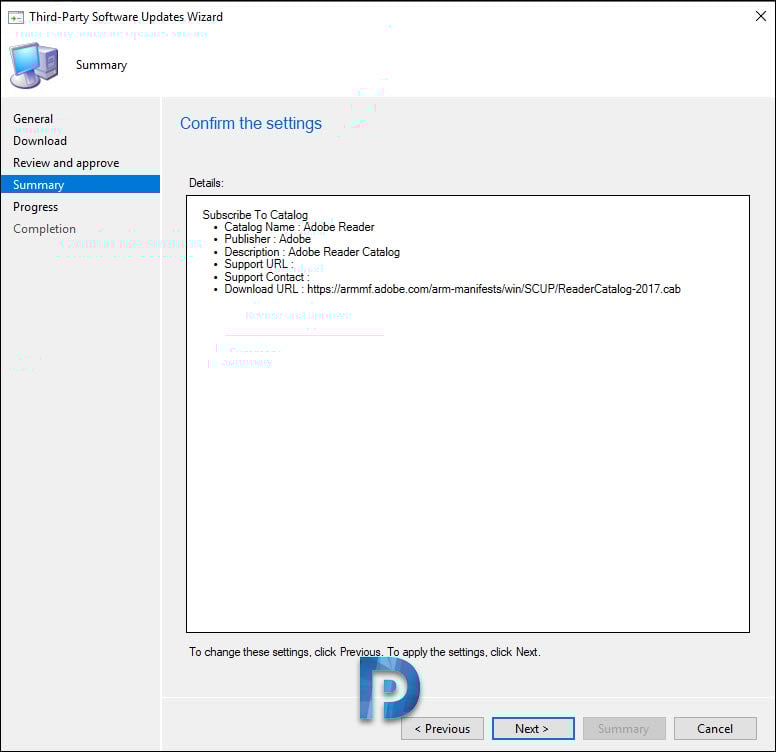Click the Catalog Name : Adobe Reader line
Viewport: 776px width, 752px height.
point(299,227)
